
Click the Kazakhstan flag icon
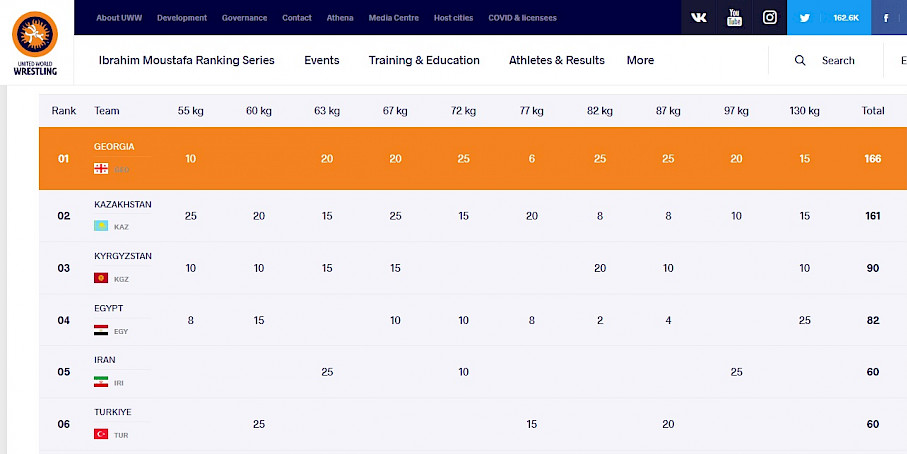click(x=101, y=227)
